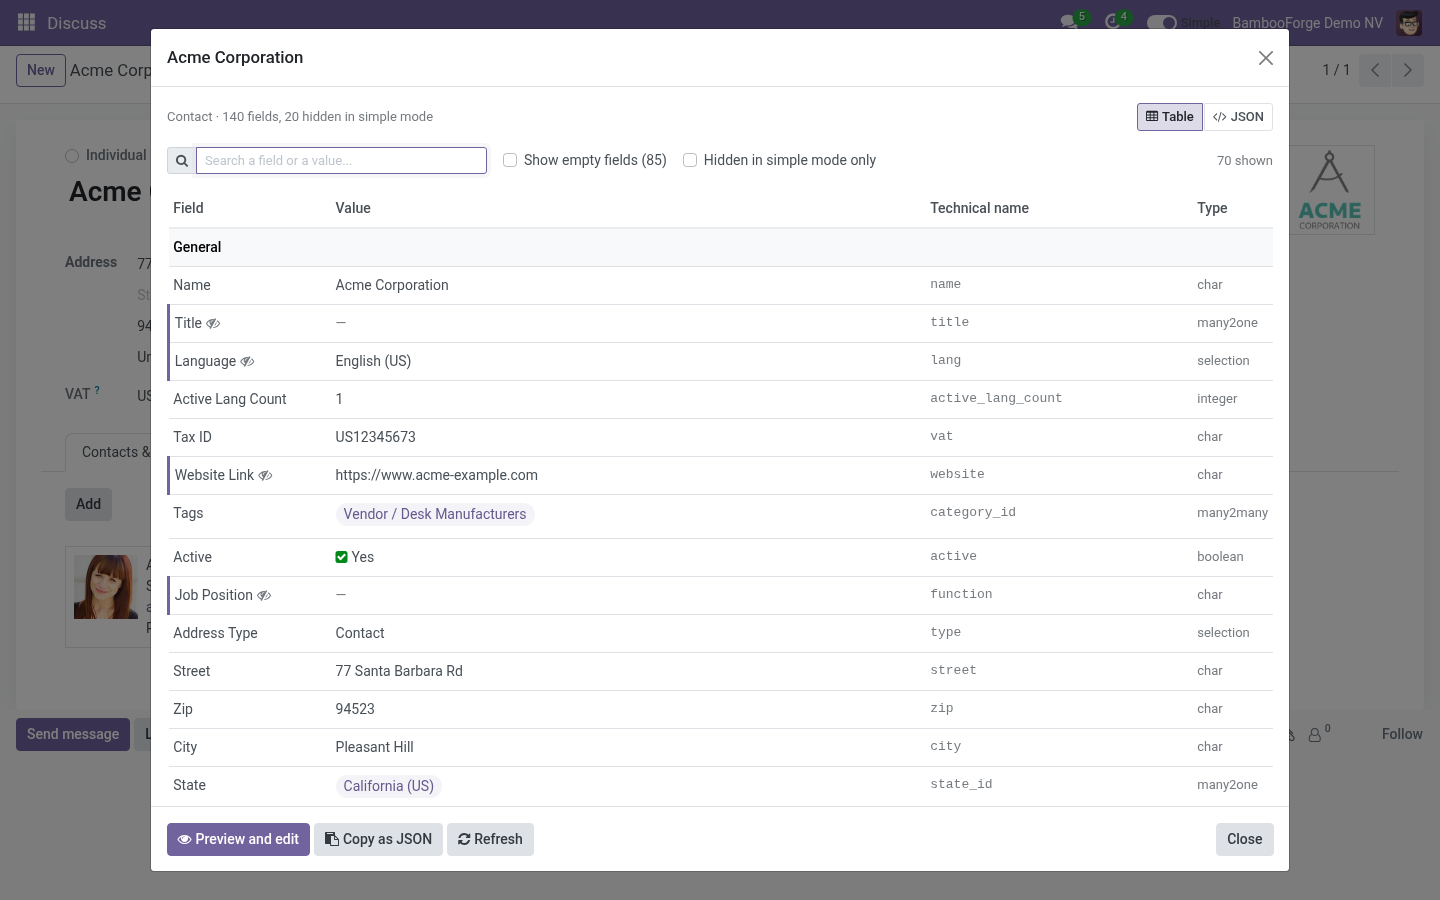The height and width of the screenshot is (900, 1440).
Task: Click the Tax ID value US12345673
Action: 375,437
